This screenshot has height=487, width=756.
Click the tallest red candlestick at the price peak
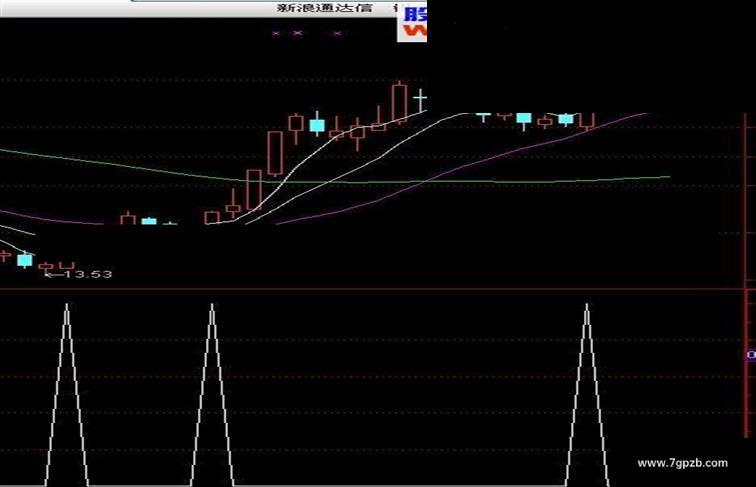(x=399, y=102)
